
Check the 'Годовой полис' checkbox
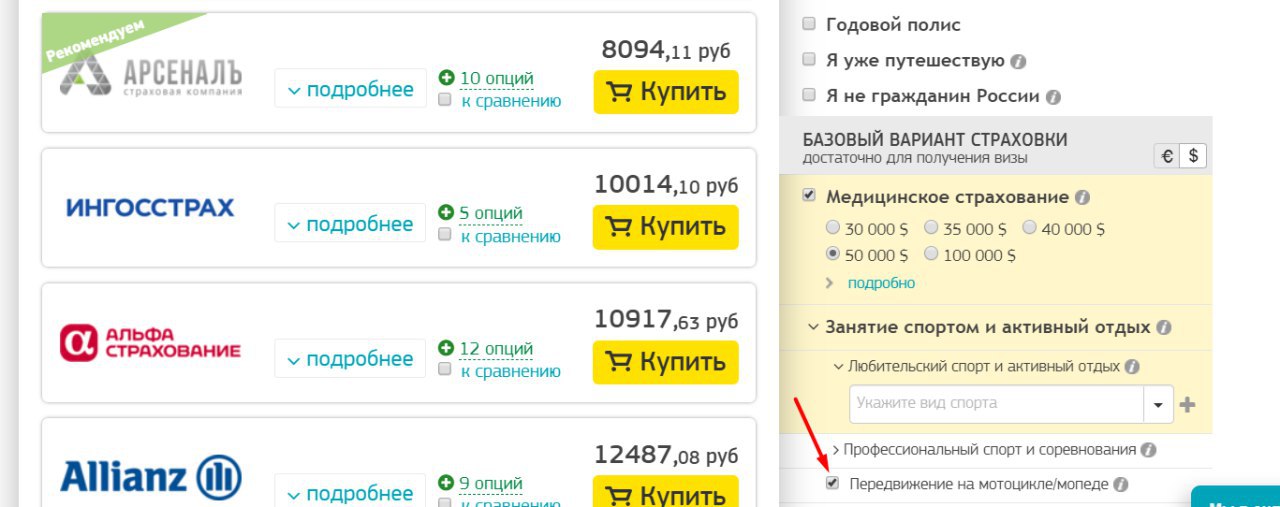[x=809, y=24]
